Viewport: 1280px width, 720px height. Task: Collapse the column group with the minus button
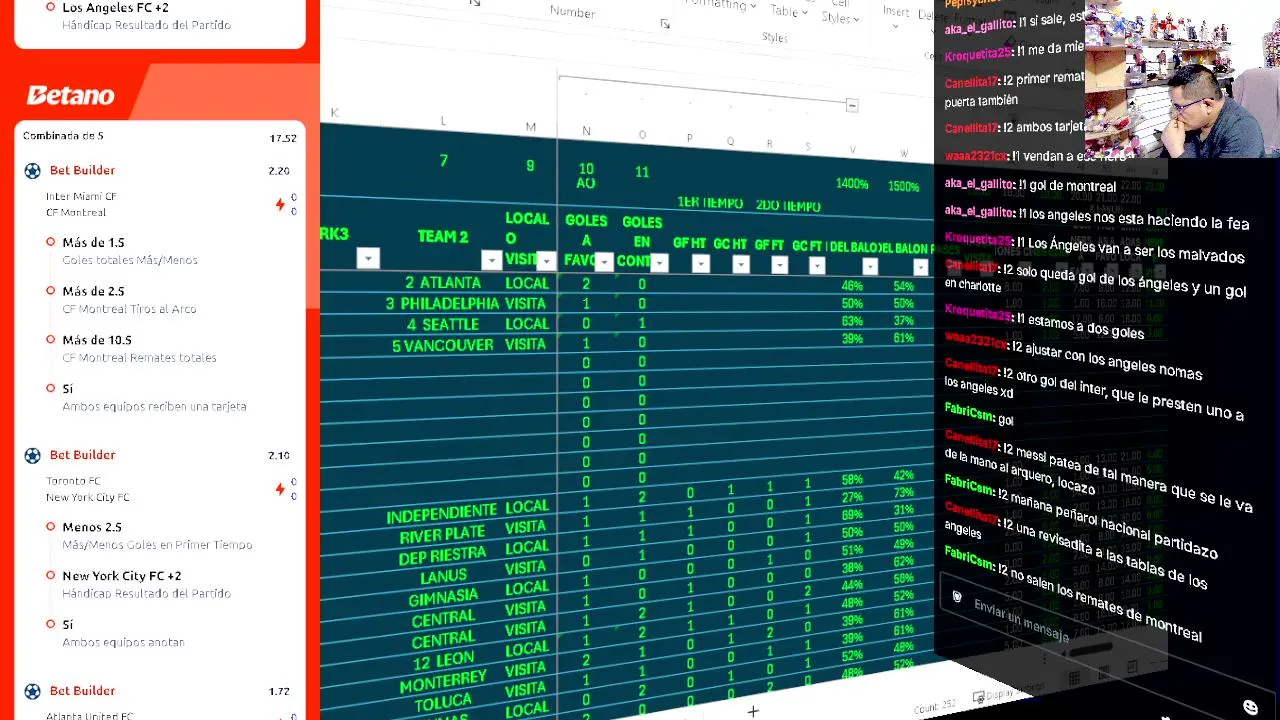coord(851,106)
